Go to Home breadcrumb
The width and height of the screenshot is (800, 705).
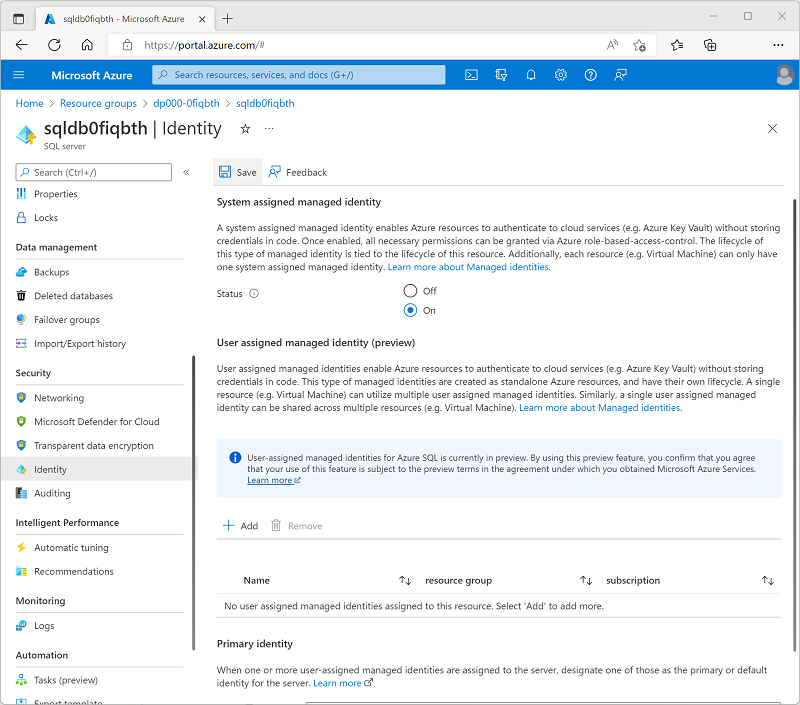point(30,103)
